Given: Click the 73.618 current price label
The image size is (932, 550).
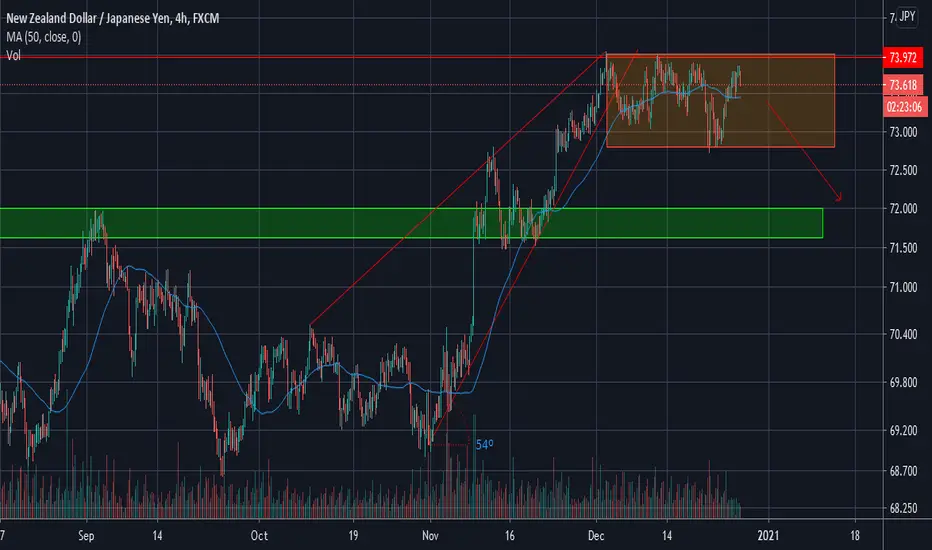Looking at the screenshot, I should point(903,85).
